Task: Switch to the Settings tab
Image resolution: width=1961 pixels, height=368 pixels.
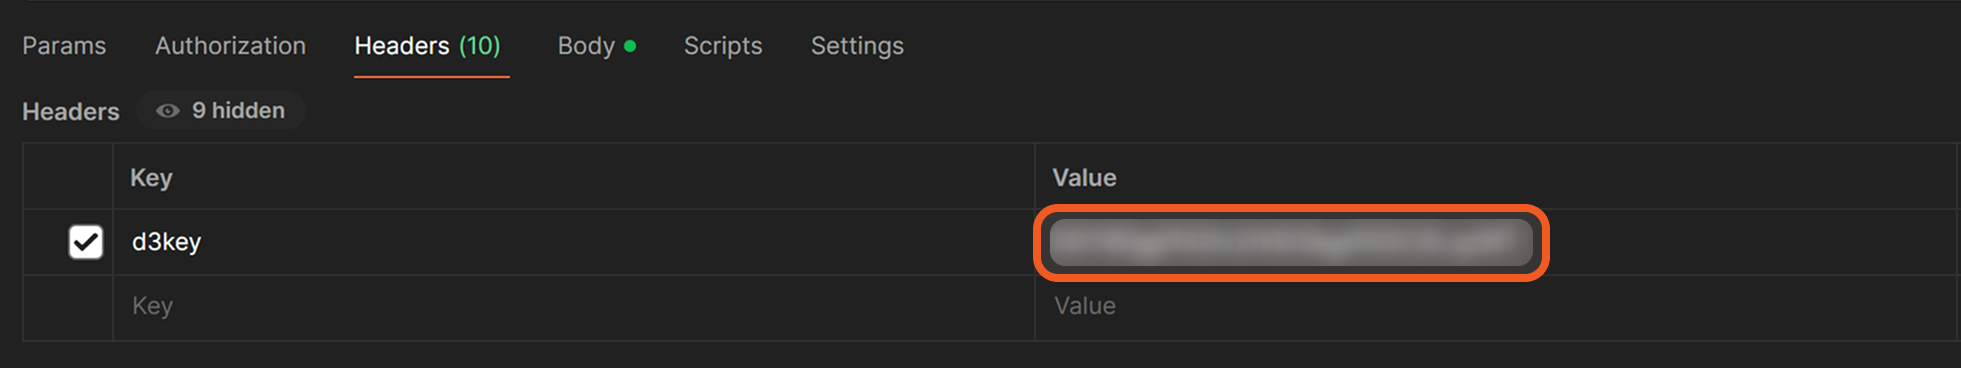Action: point(857,46)
